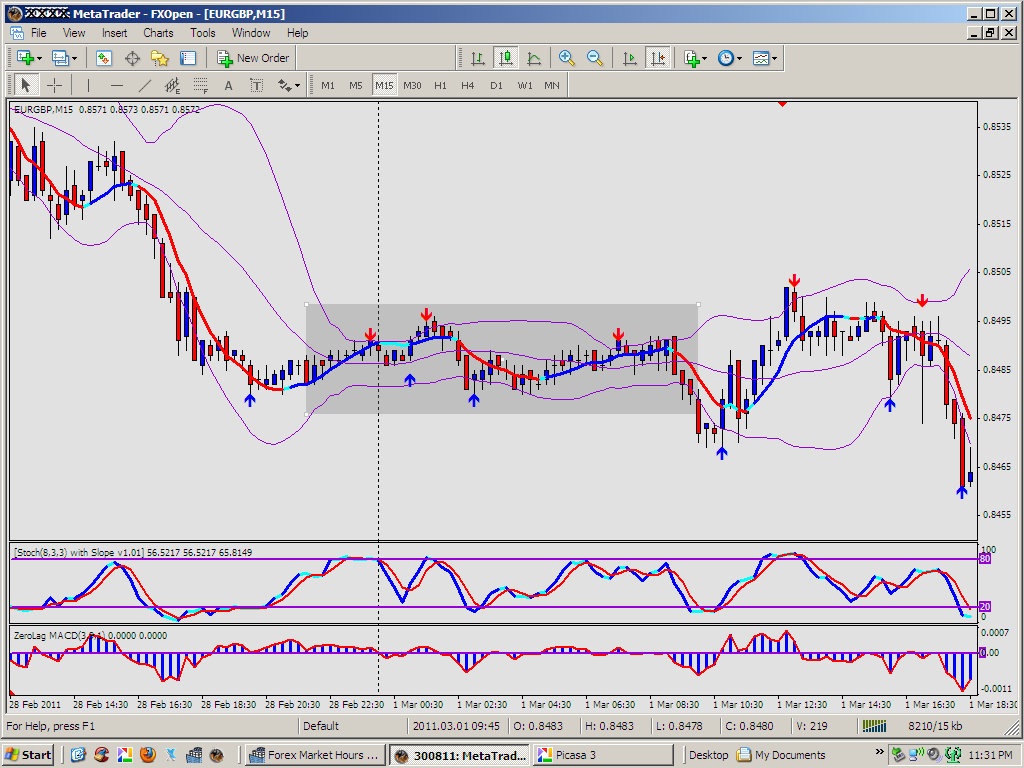Click the New Order button
1024x768 pixels.
(x=253, y=58)
